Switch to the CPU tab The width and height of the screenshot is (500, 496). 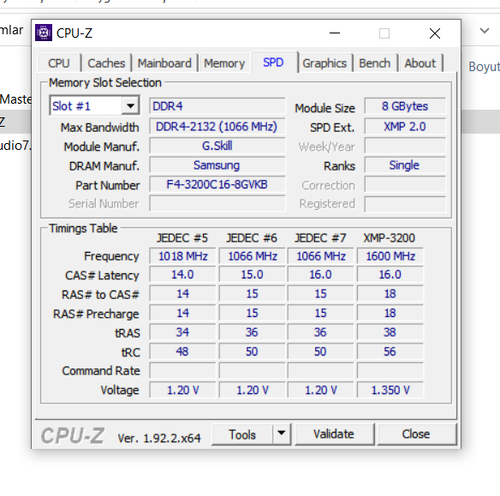tap(59, 63)
